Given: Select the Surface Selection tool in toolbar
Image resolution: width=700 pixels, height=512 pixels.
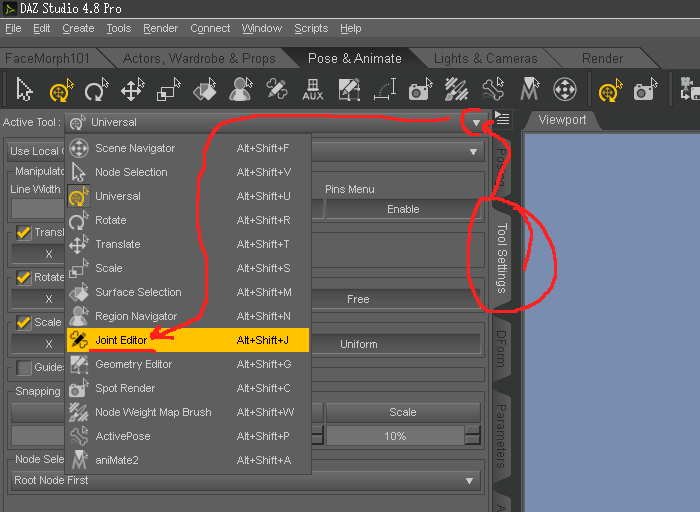Looking at the screenshot, I should coord(204,89).
